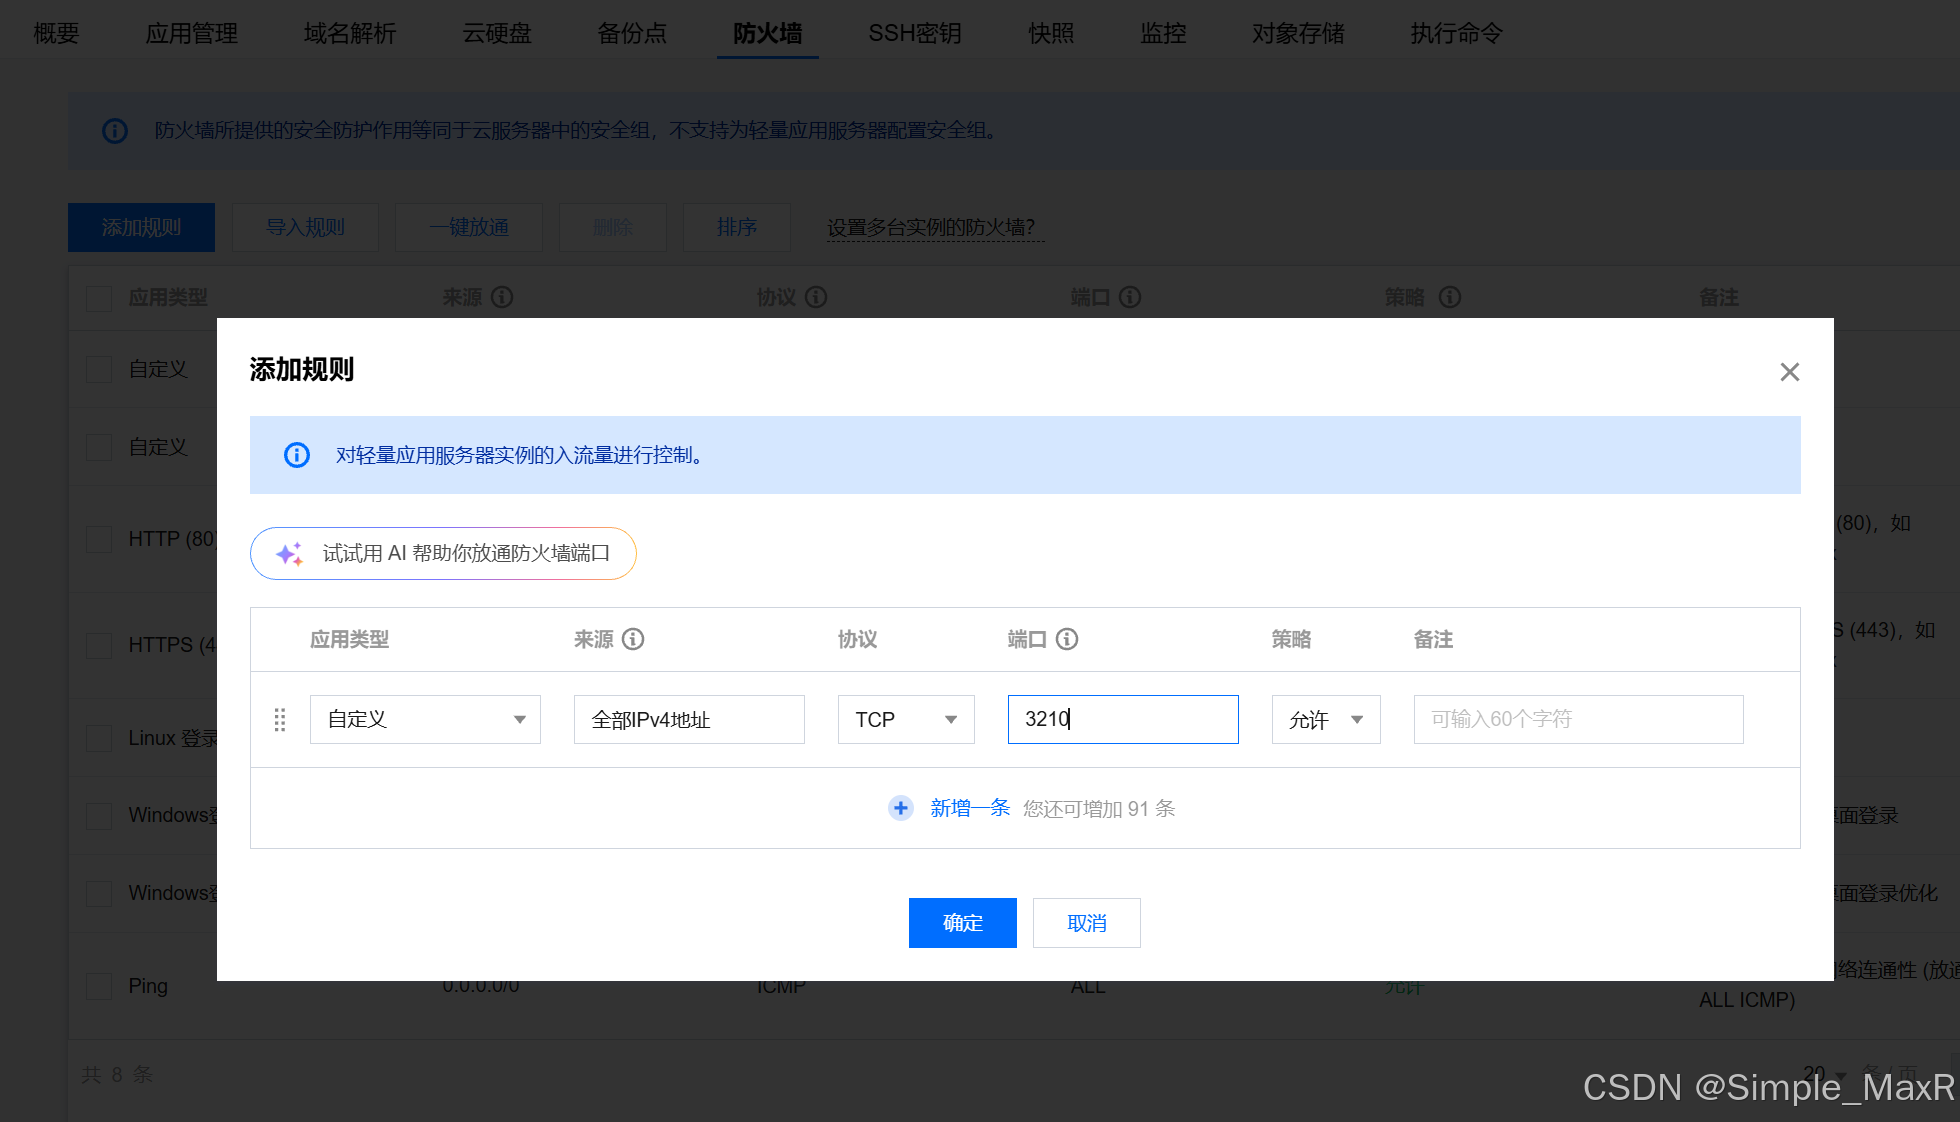Image resolution: width=1960 pixels, height=1122 pixels.
Task: Click the blue plus icon to add a rule
Action: tap(900, 808)
